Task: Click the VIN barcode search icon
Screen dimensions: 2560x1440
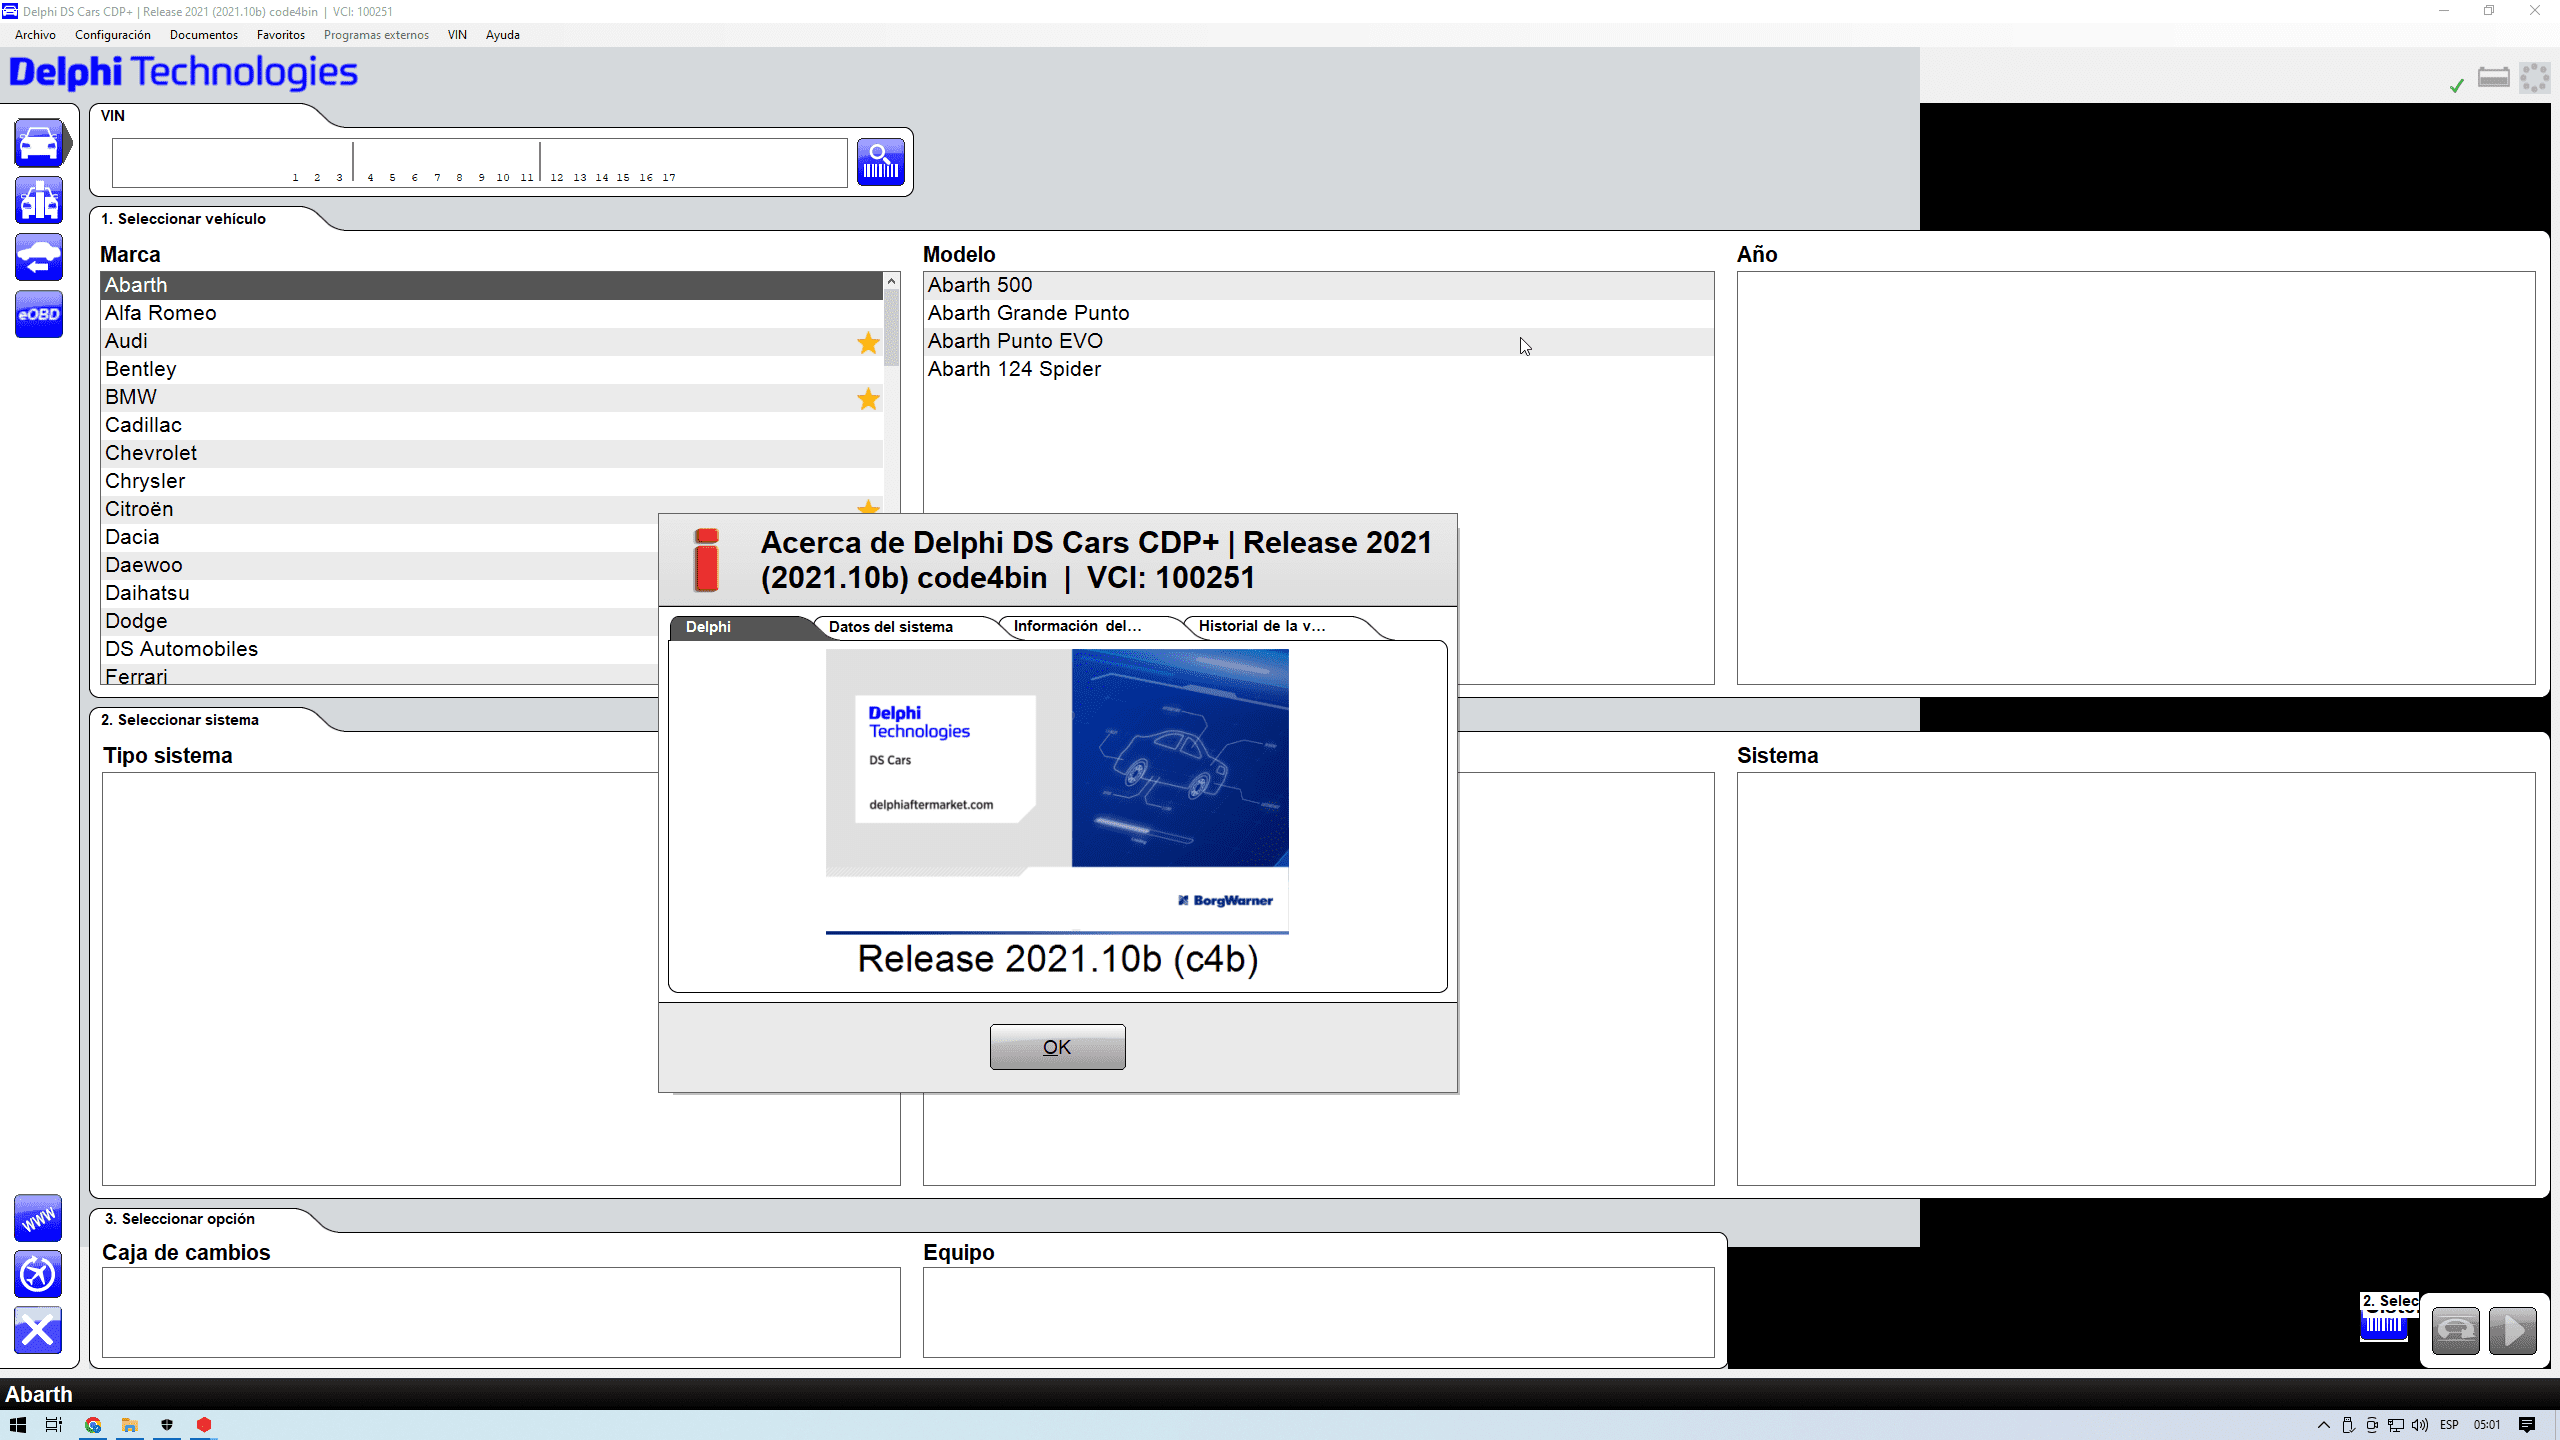Action: [880, 162]
